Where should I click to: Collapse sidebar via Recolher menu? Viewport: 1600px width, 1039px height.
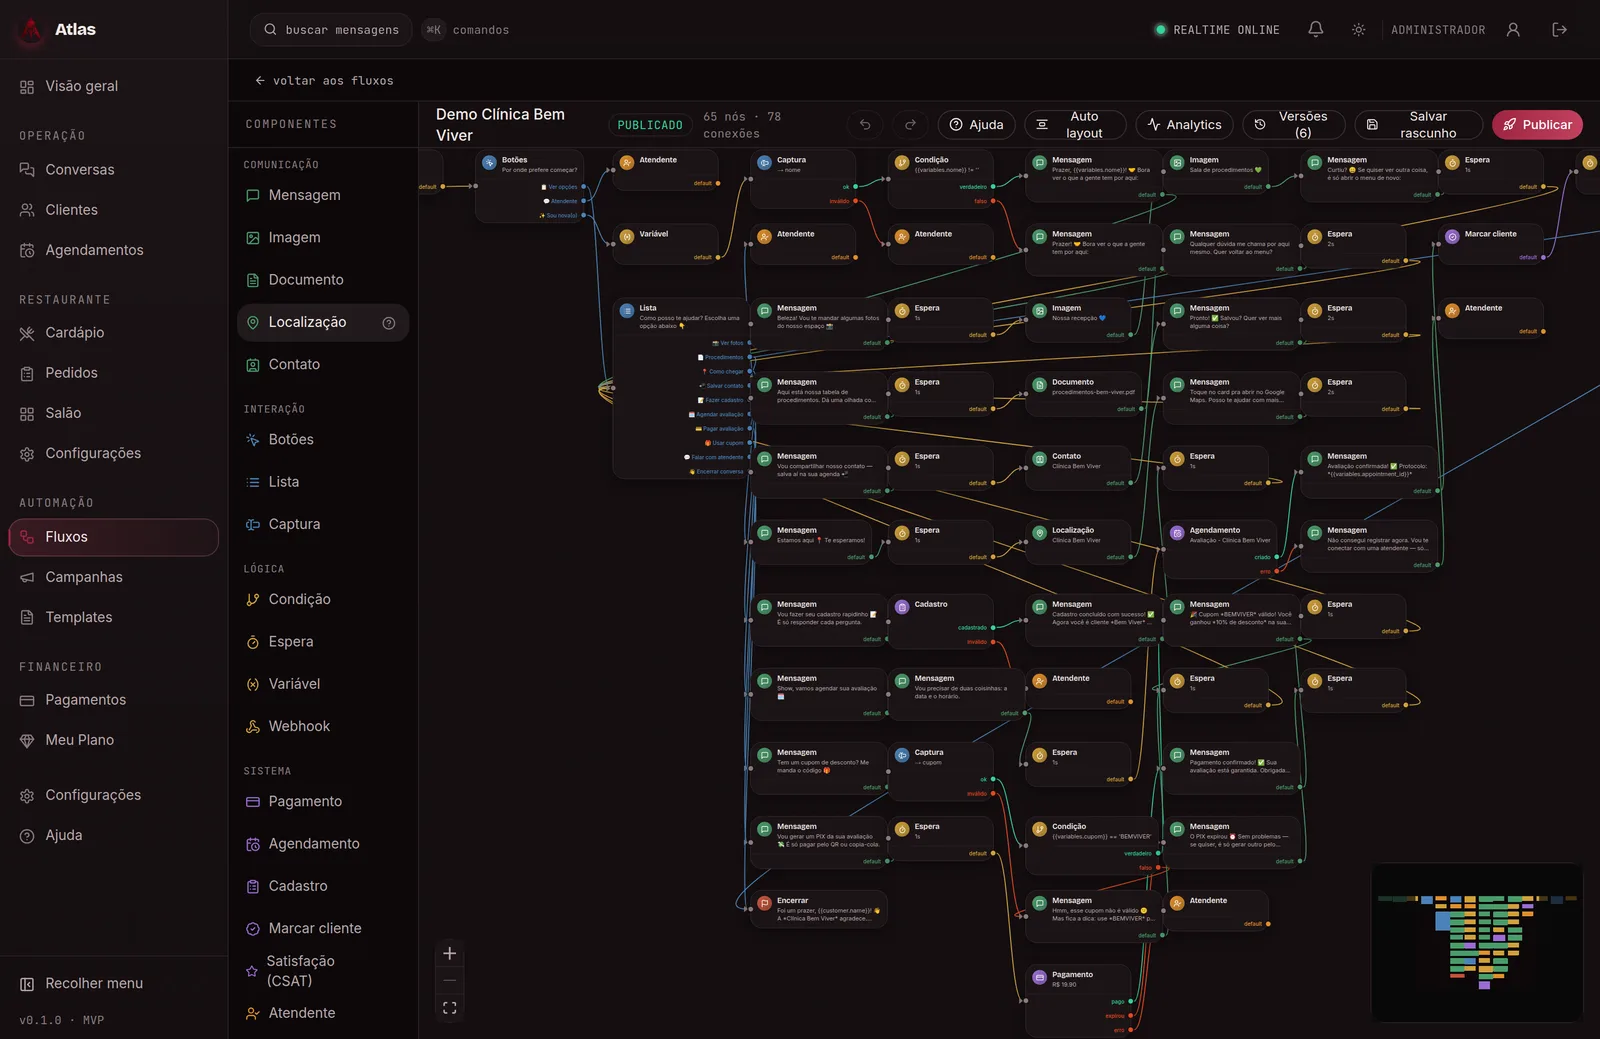[x=113, y=984]
